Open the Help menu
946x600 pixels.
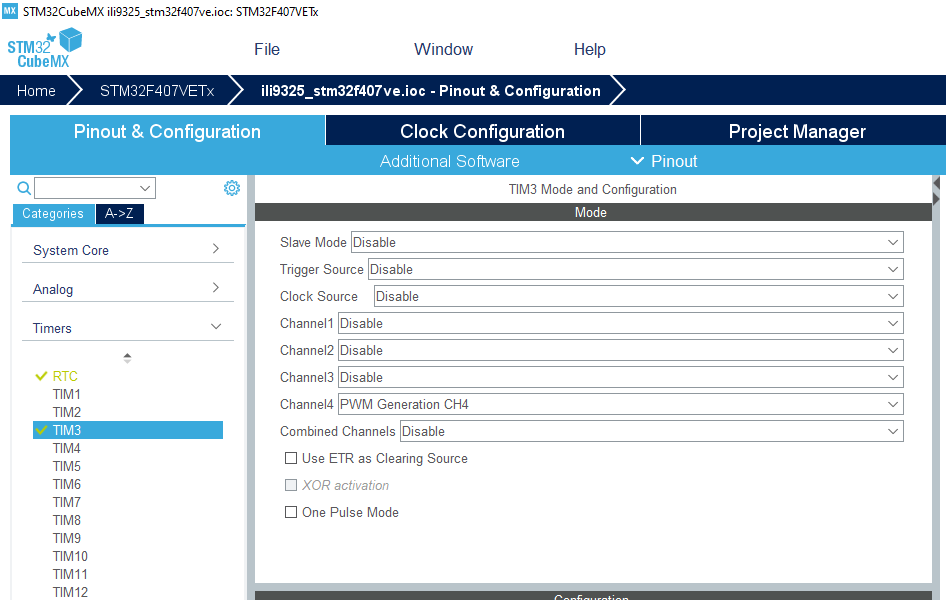click(589, 49)
